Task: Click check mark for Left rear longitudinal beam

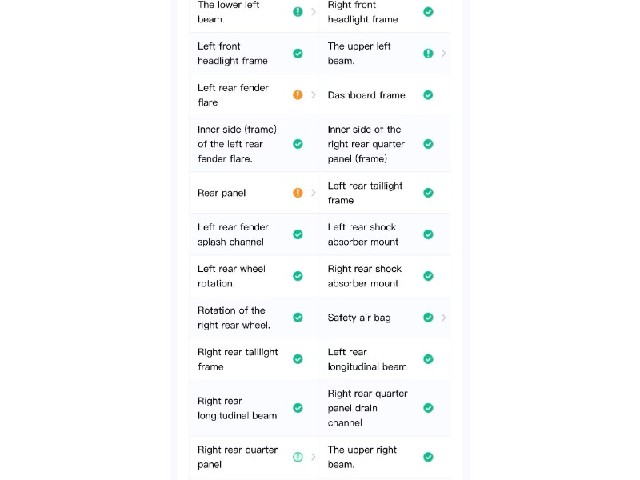Action: coord(428,359)
